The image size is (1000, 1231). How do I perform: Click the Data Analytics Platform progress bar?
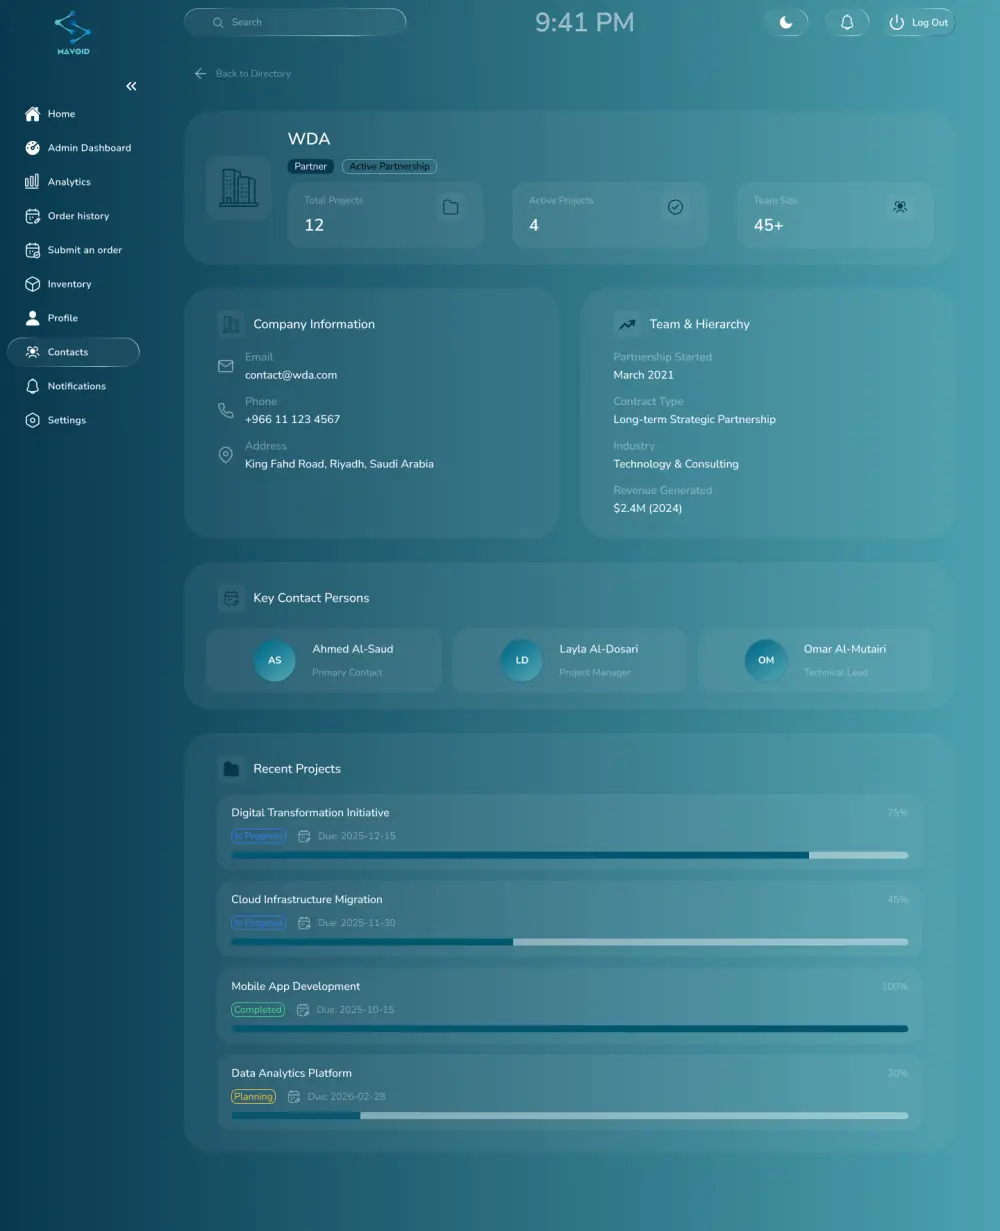coord(569,1114)
